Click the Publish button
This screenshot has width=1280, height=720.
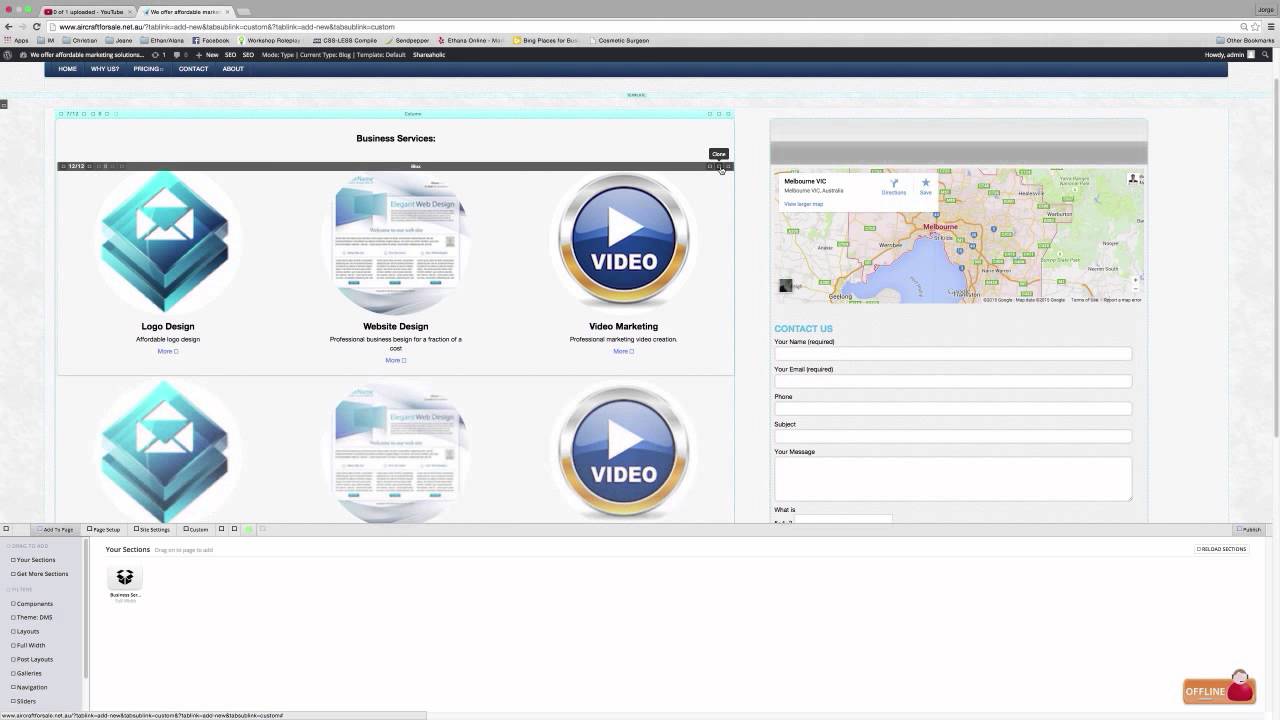pyautogui.click(x=1249, y=529)
